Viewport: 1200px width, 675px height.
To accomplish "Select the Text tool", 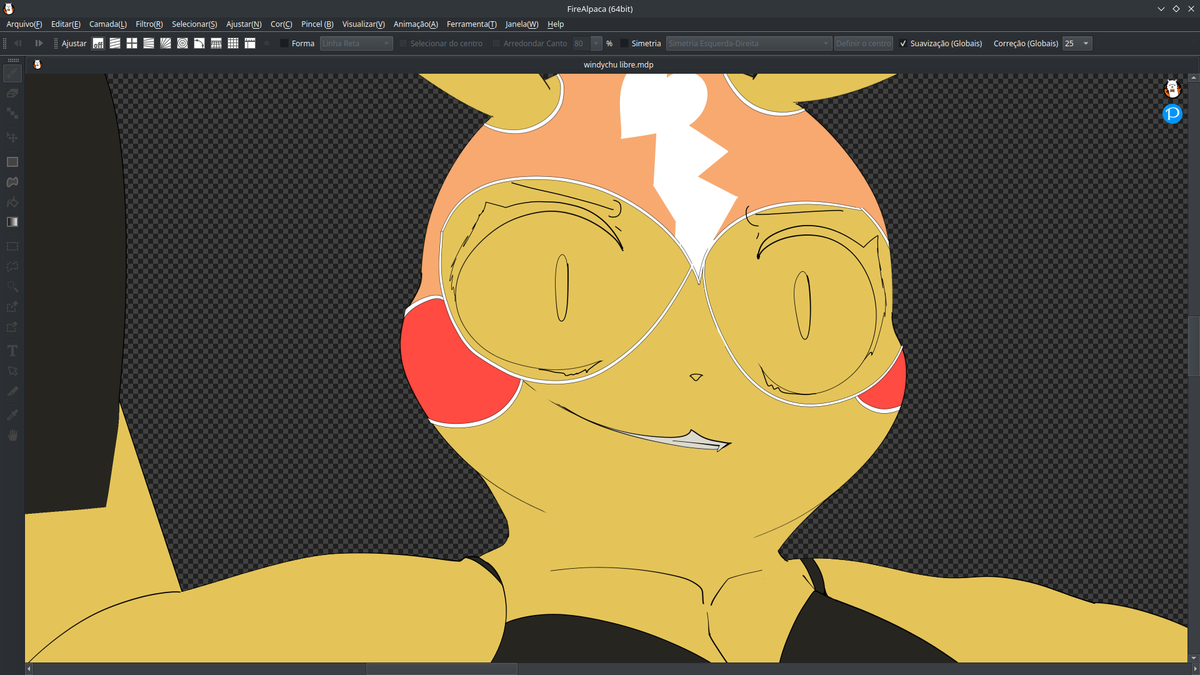I will [12, 351].
